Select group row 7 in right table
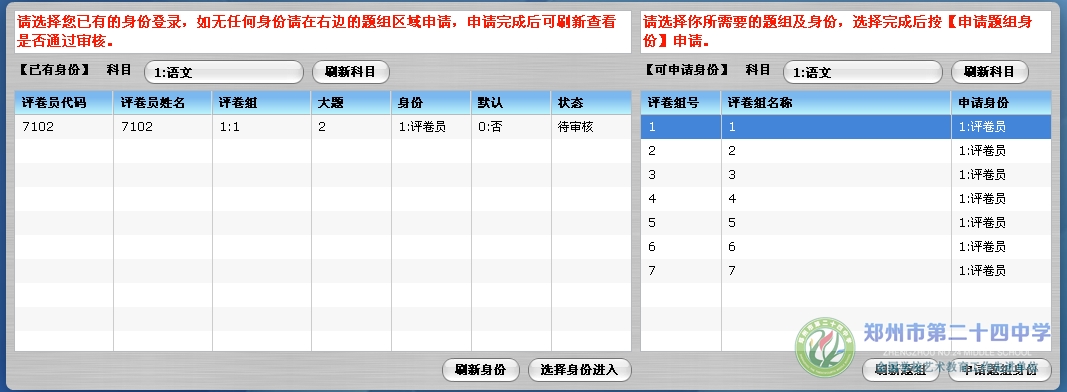The height and width of the screenshot is (392, 1067). 846,271
